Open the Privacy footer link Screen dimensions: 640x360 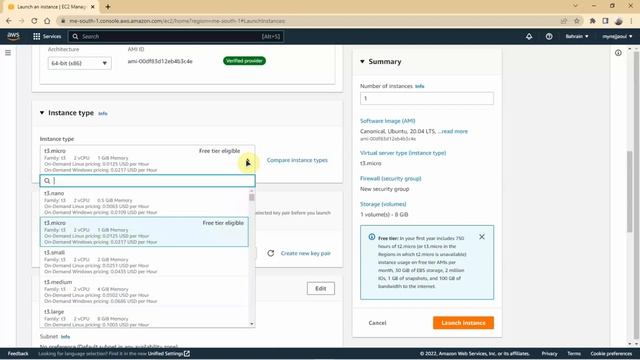549,353
